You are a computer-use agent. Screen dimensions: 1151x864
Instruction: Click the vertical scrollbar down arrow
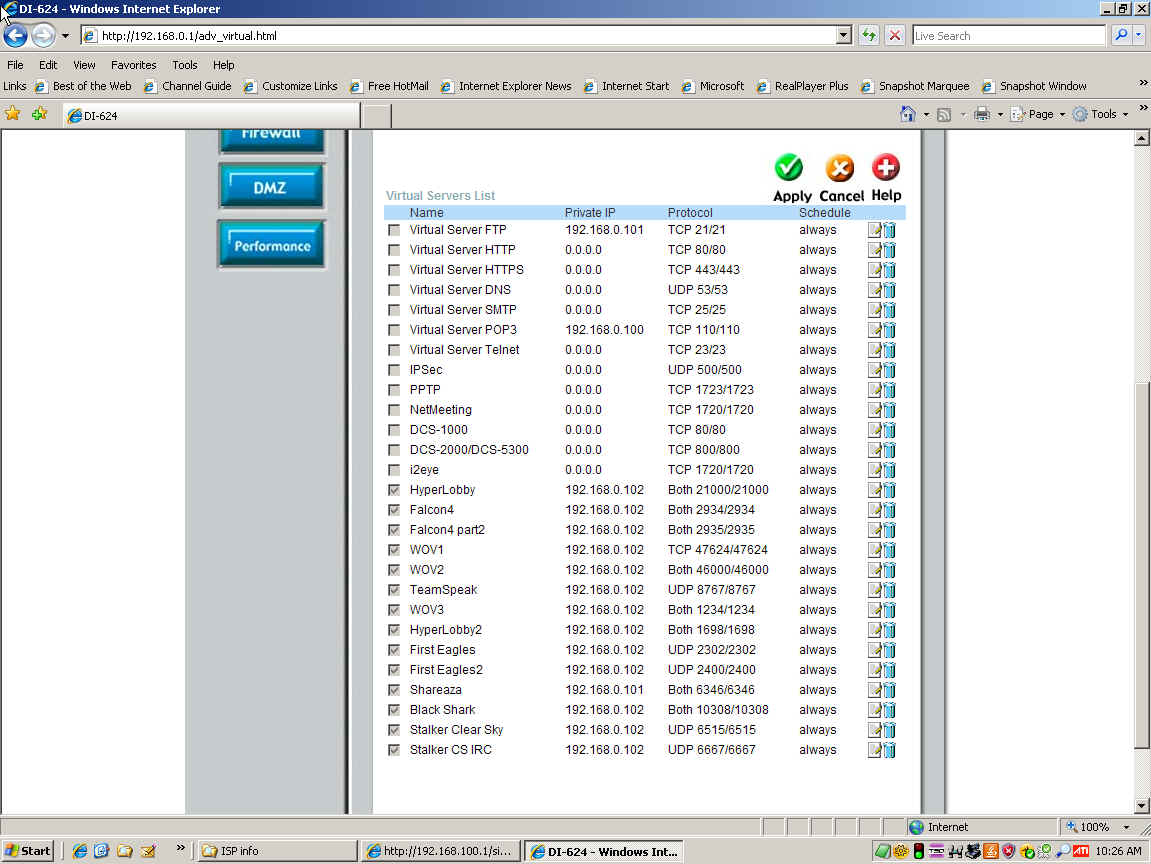point(1141,805)
